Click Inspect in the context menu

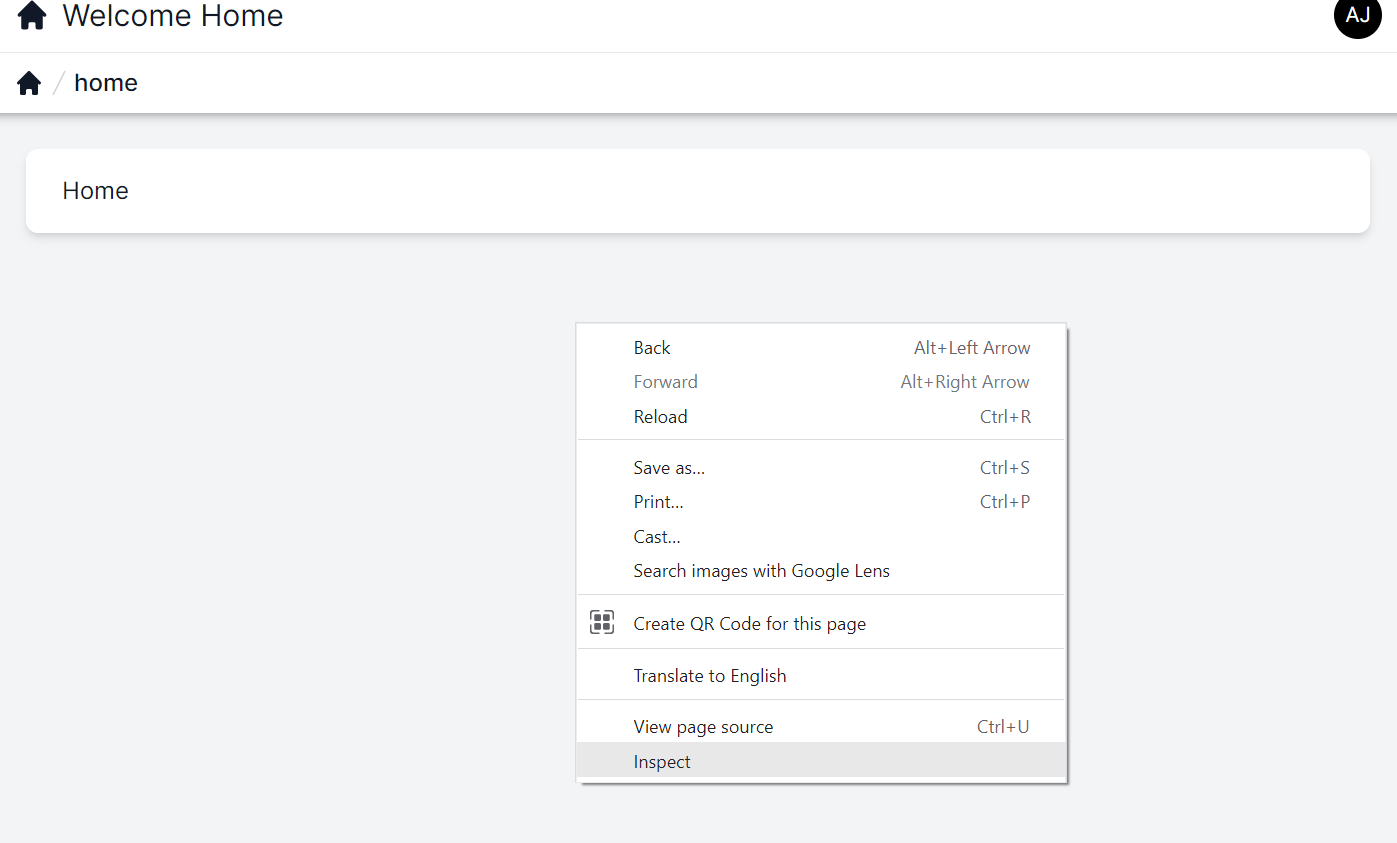click(x=662, y=762)
